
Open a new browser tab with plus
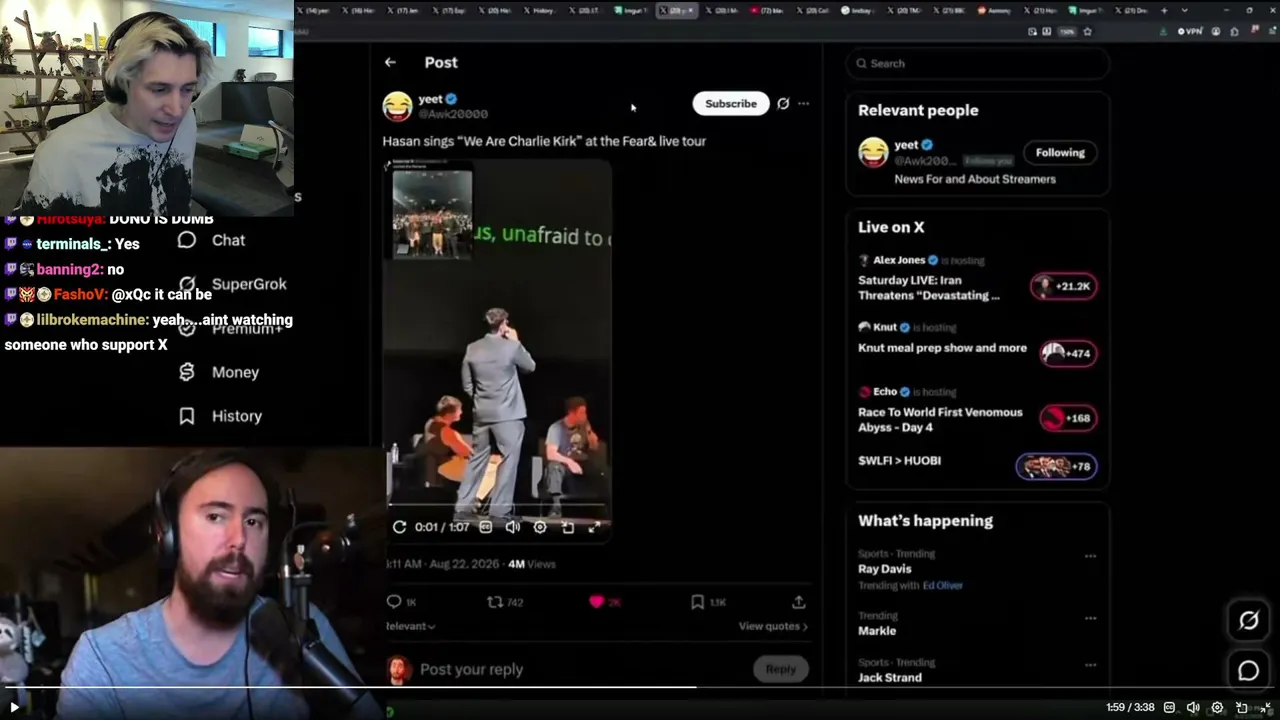click(x=1164, y=10)
